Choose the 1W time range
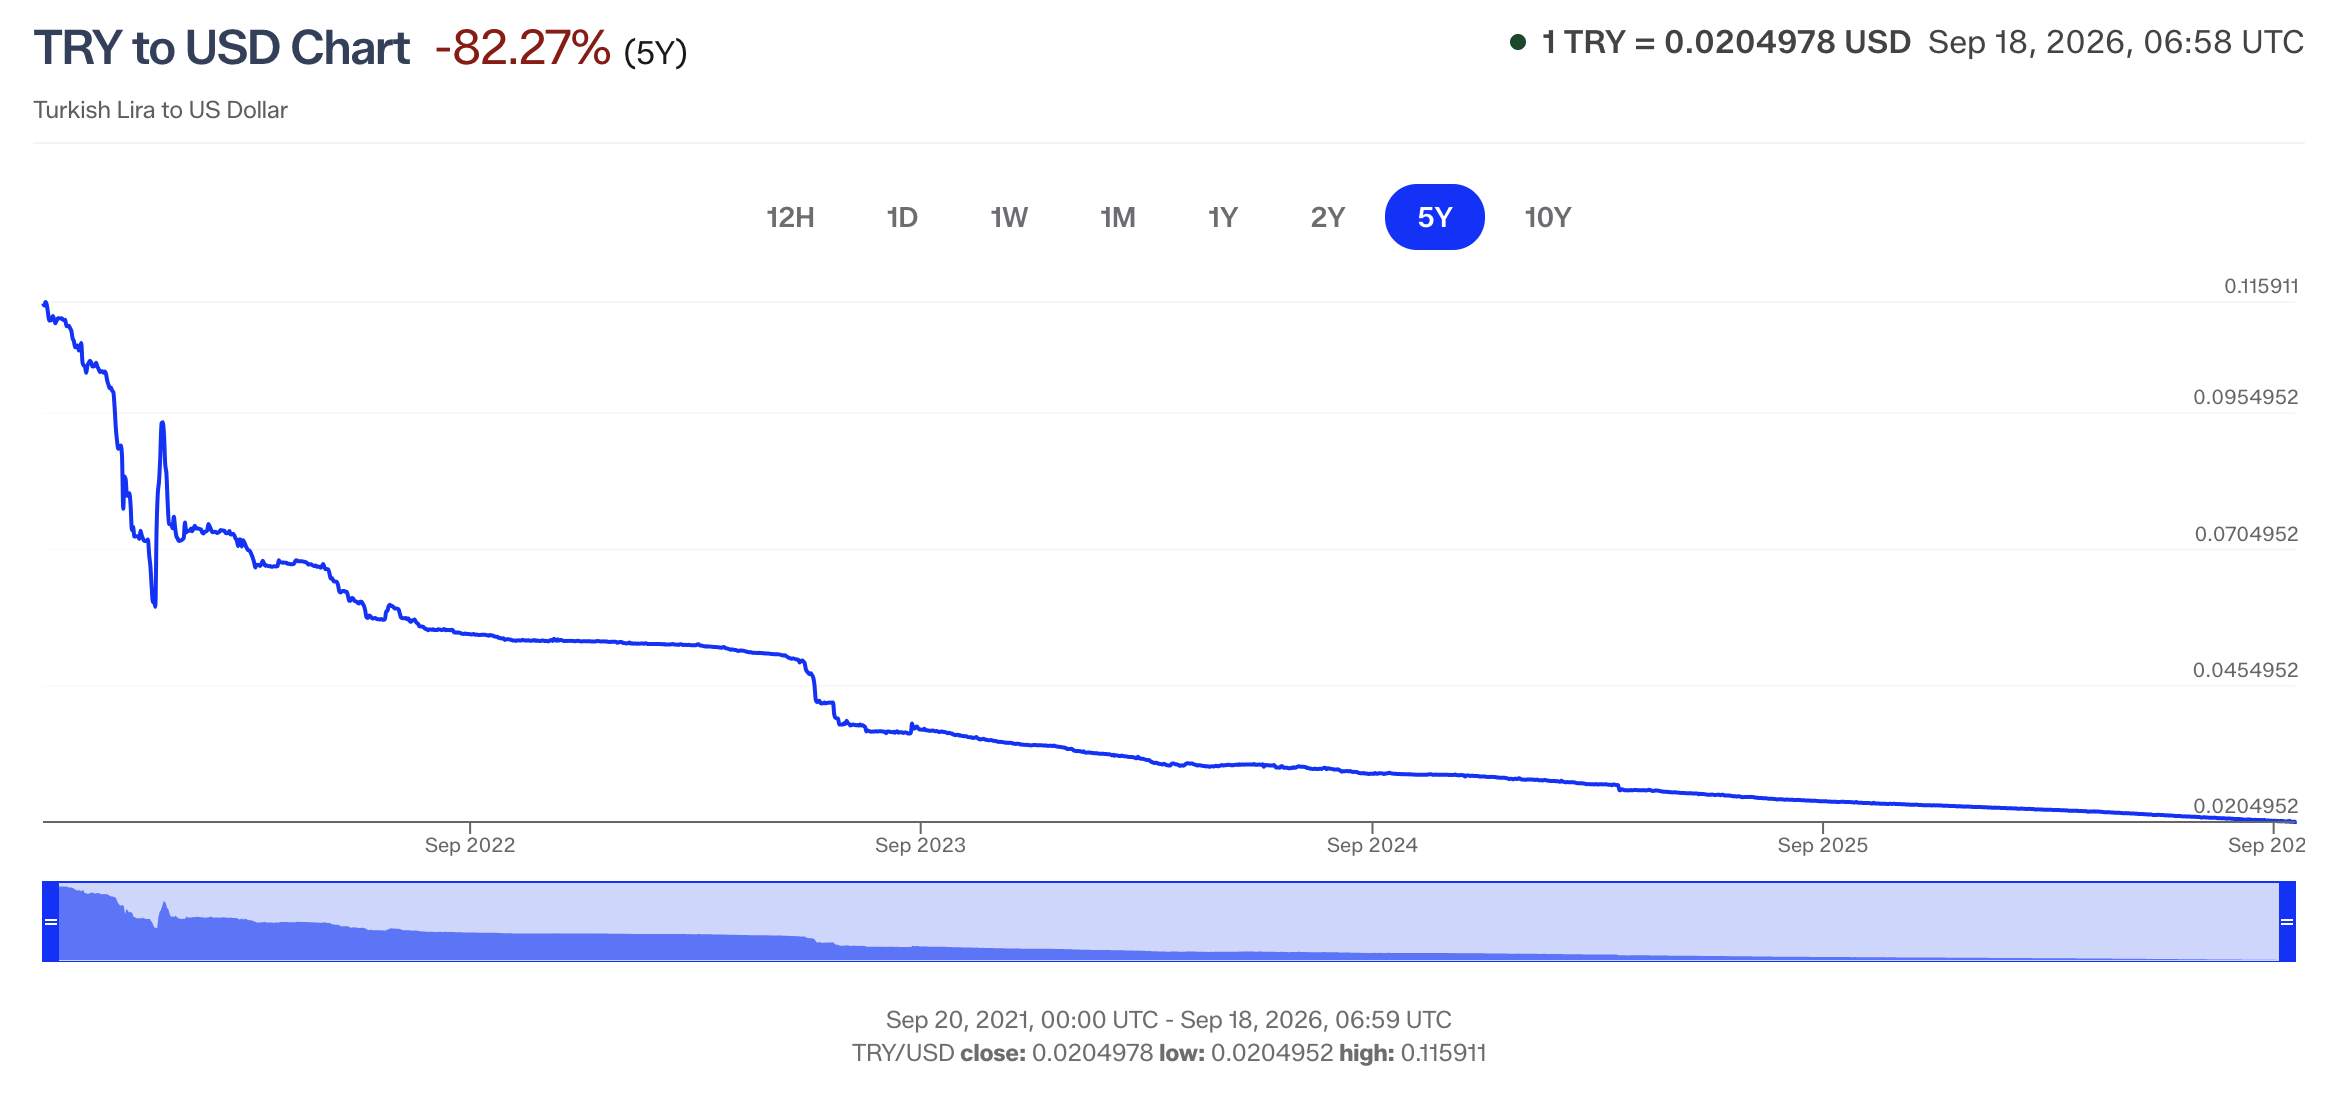 (x=1009, y=217)
